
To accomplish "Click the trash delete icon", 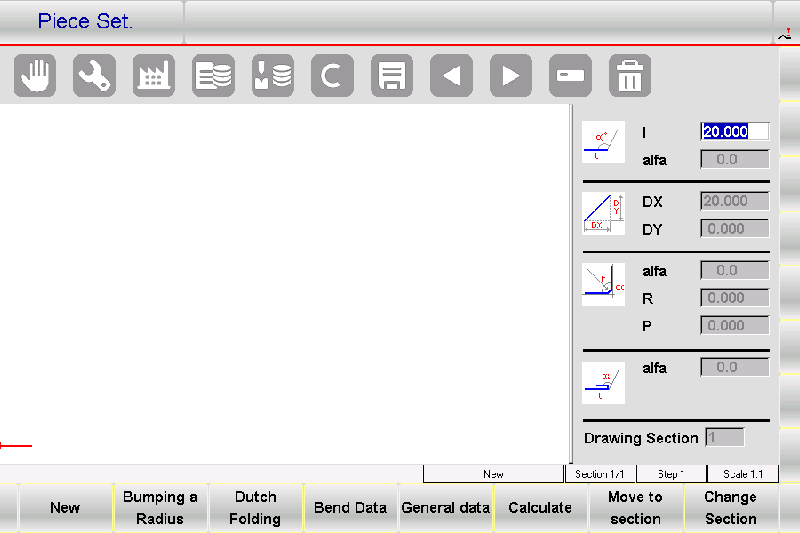I will [x=630, y=75].
